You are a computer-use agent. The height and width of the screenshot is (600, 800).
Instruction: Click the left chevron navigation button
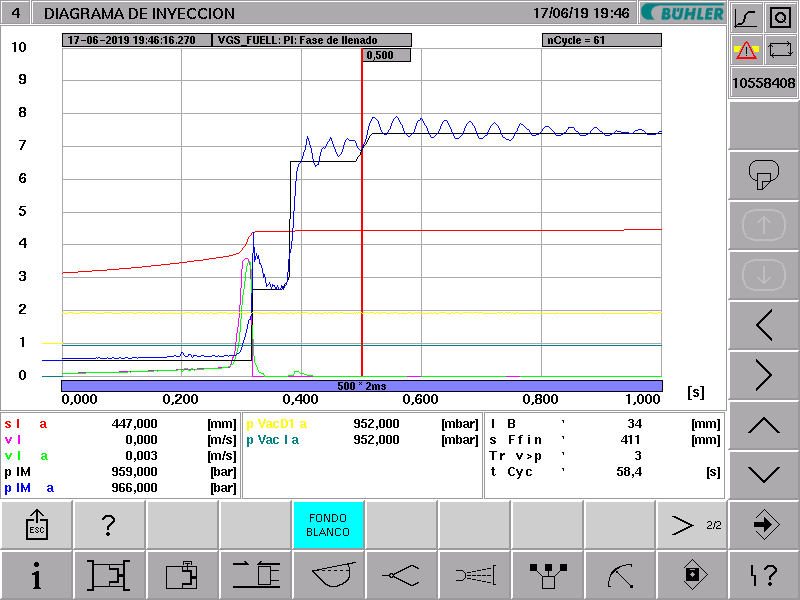(764, 324)
